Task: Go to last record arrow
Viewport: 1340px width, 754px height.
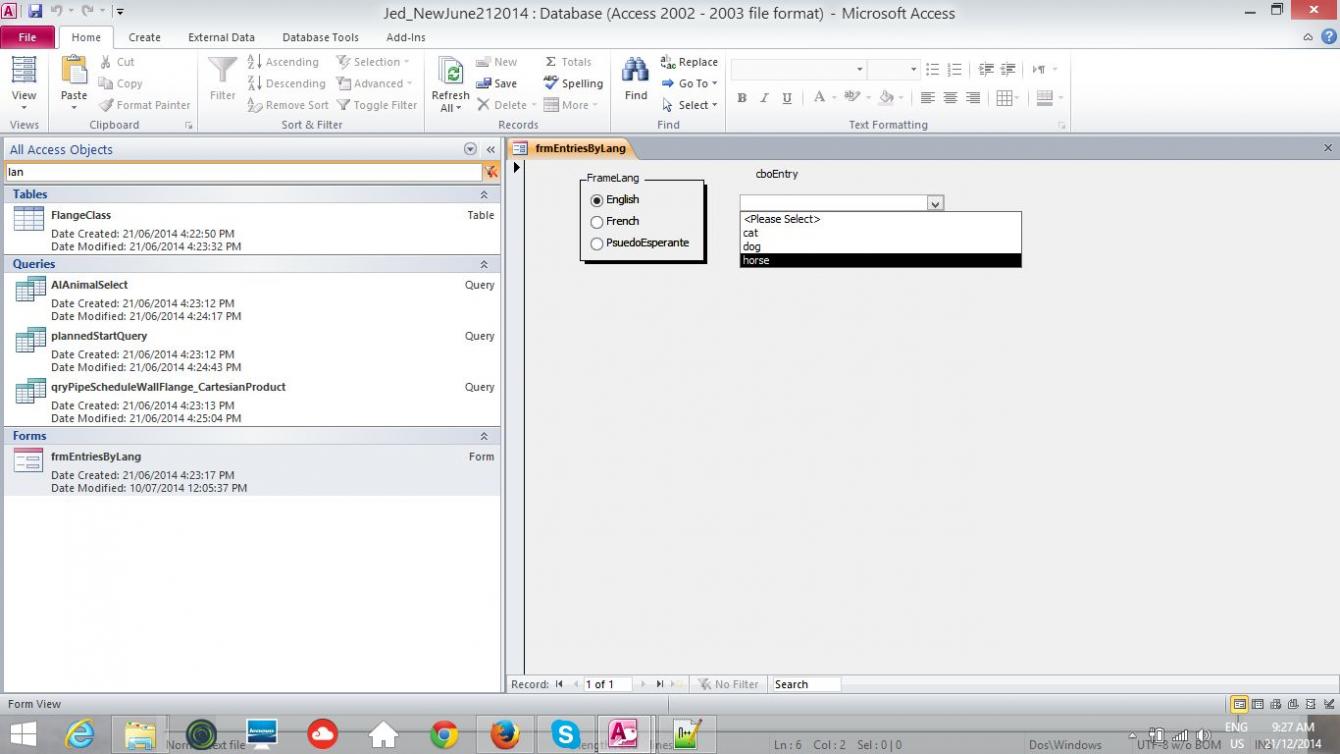Action: click(660, 685)
